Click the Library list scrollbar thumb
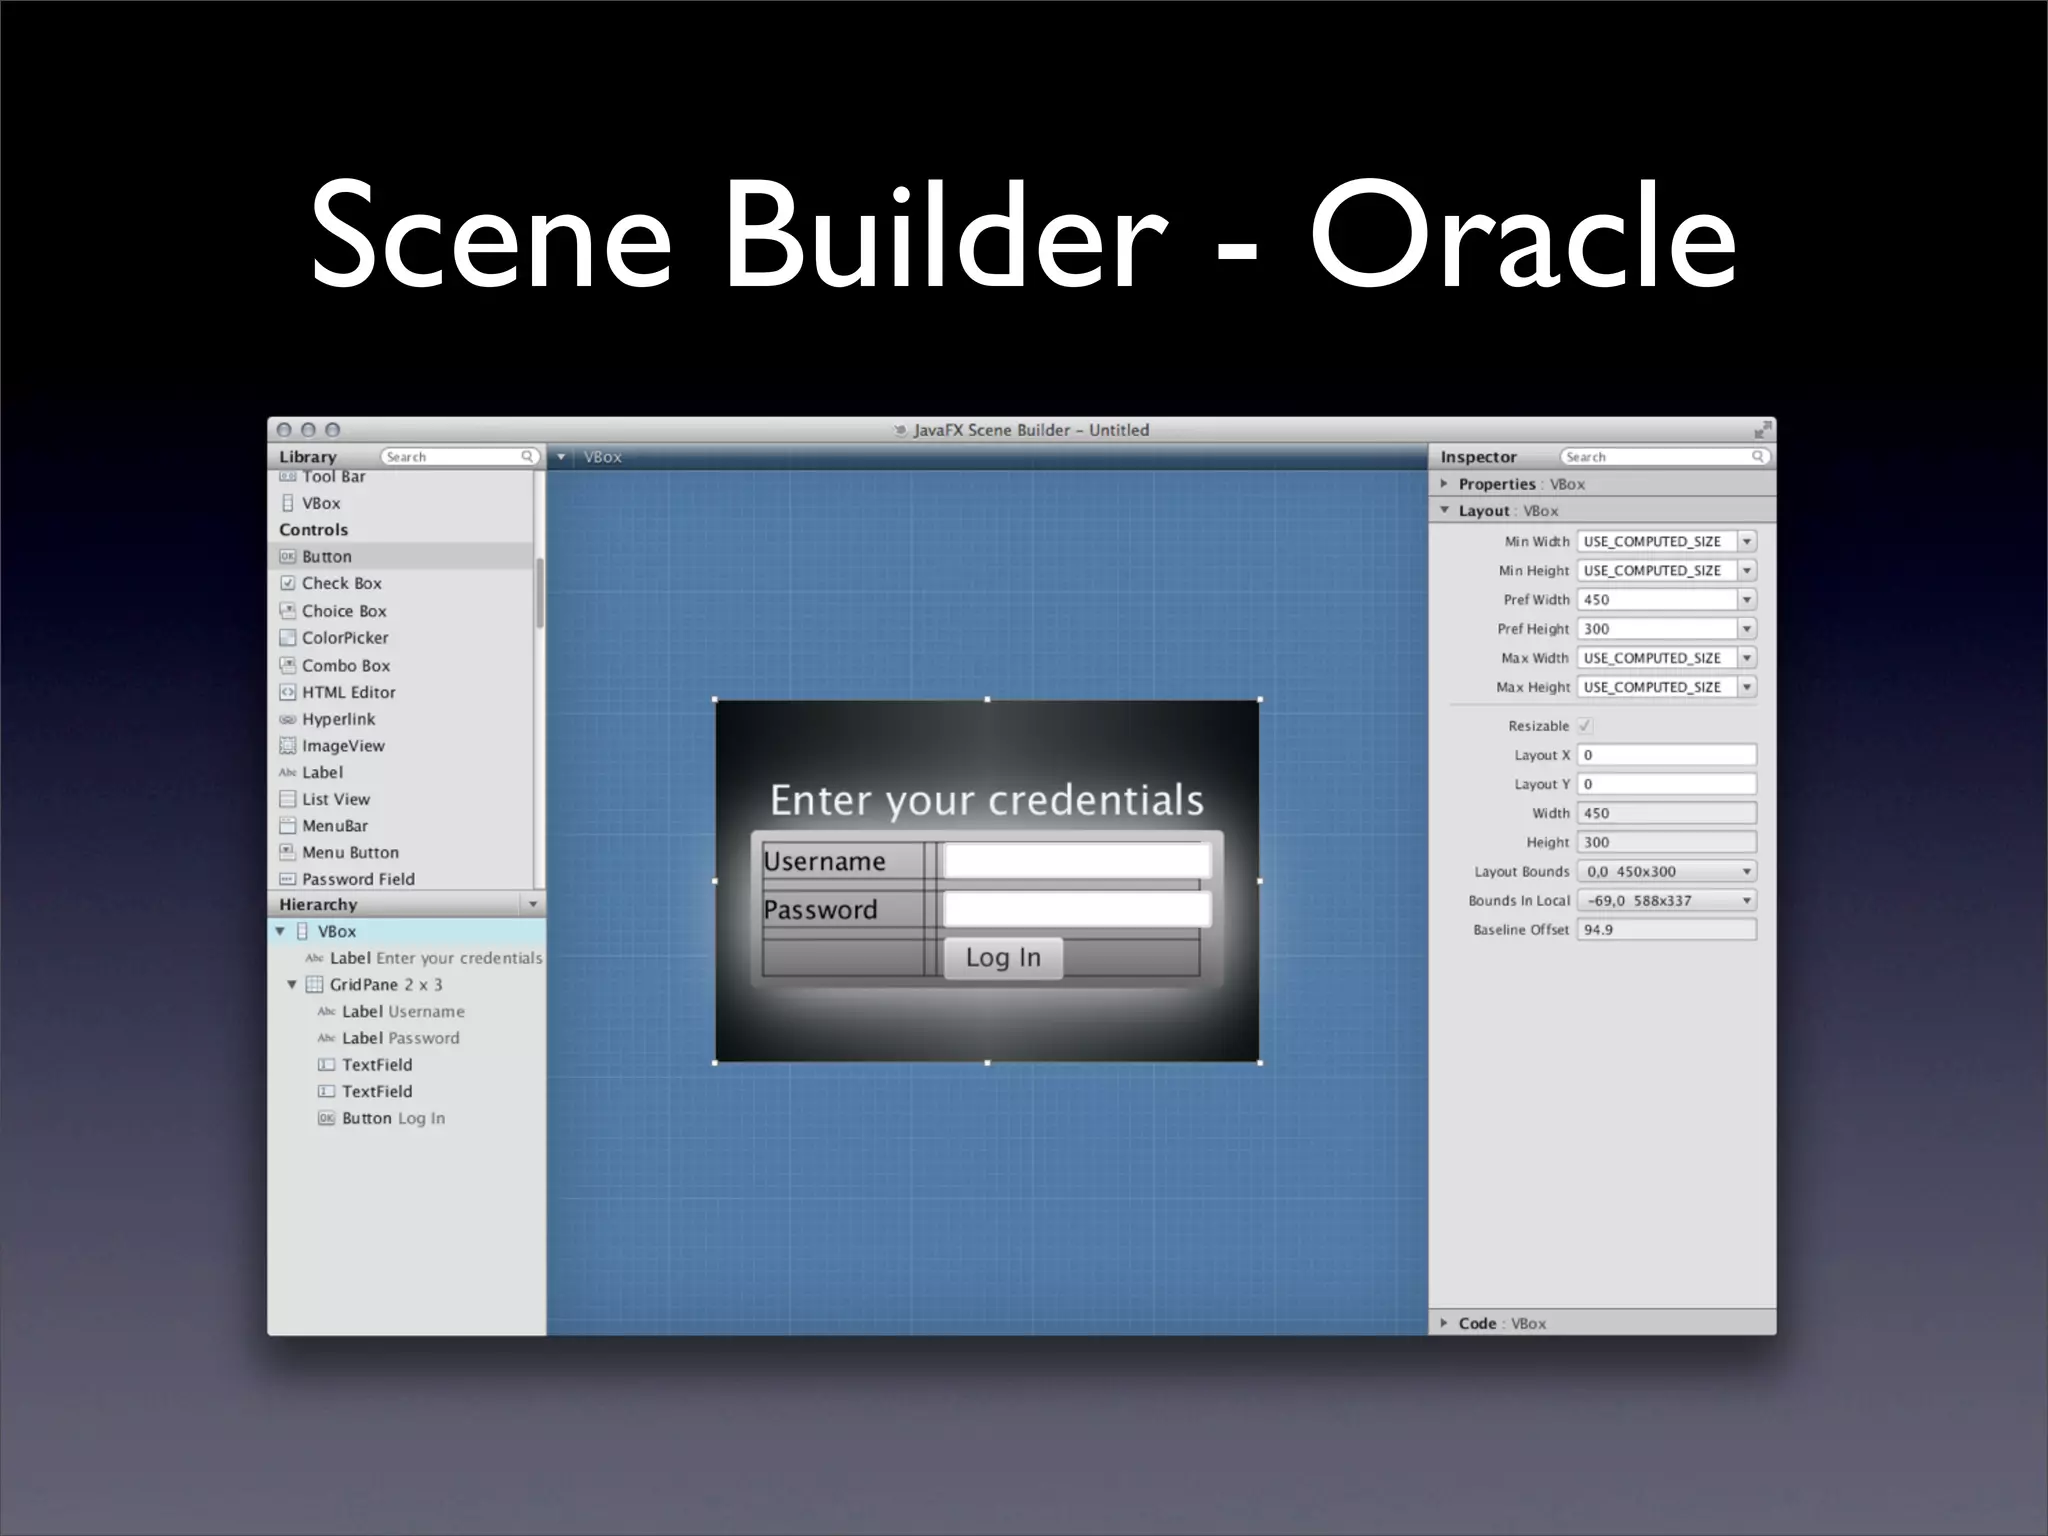2048x1536 pixels. point(540,592)
